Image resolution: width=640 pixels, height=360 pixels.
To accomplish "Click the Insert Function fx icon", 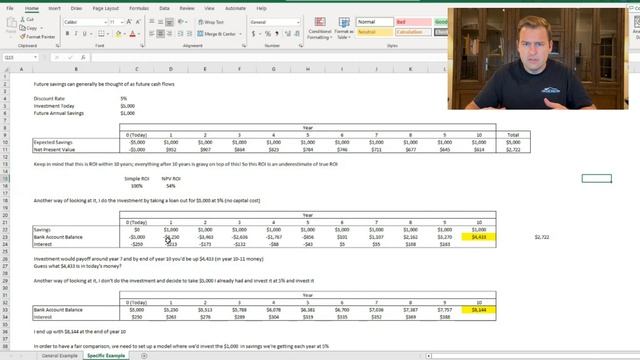I will 83,58.
